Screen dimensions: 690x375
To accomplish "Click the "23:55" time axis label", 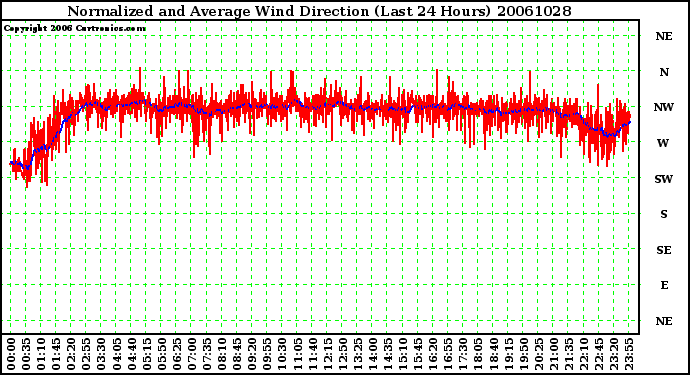I will 629,354.
